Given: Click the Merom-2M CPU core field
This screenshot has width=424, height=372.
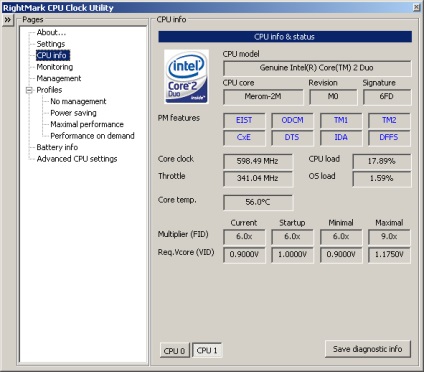Looking at the screenshot, I should (x=263, y=97).
